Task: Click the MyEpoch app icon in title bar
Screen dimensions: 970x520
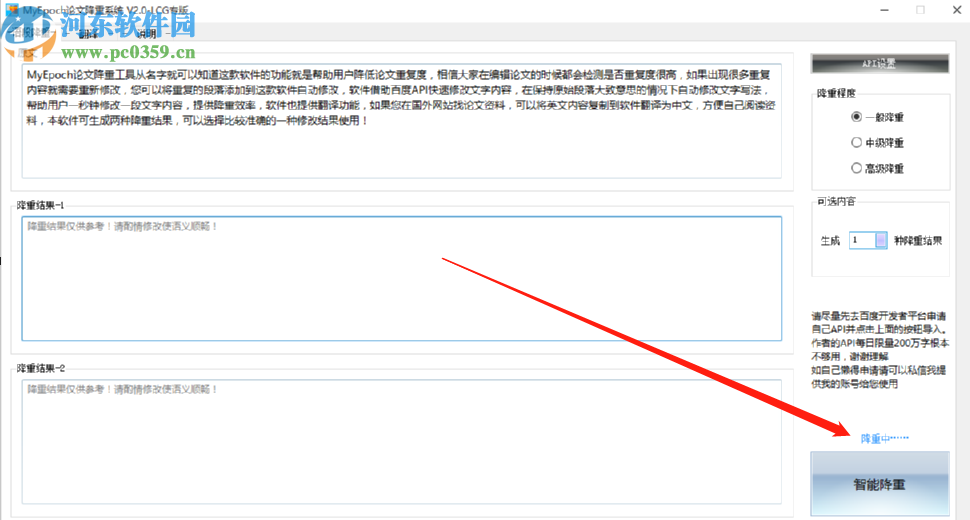Action: tap(12, 10)
